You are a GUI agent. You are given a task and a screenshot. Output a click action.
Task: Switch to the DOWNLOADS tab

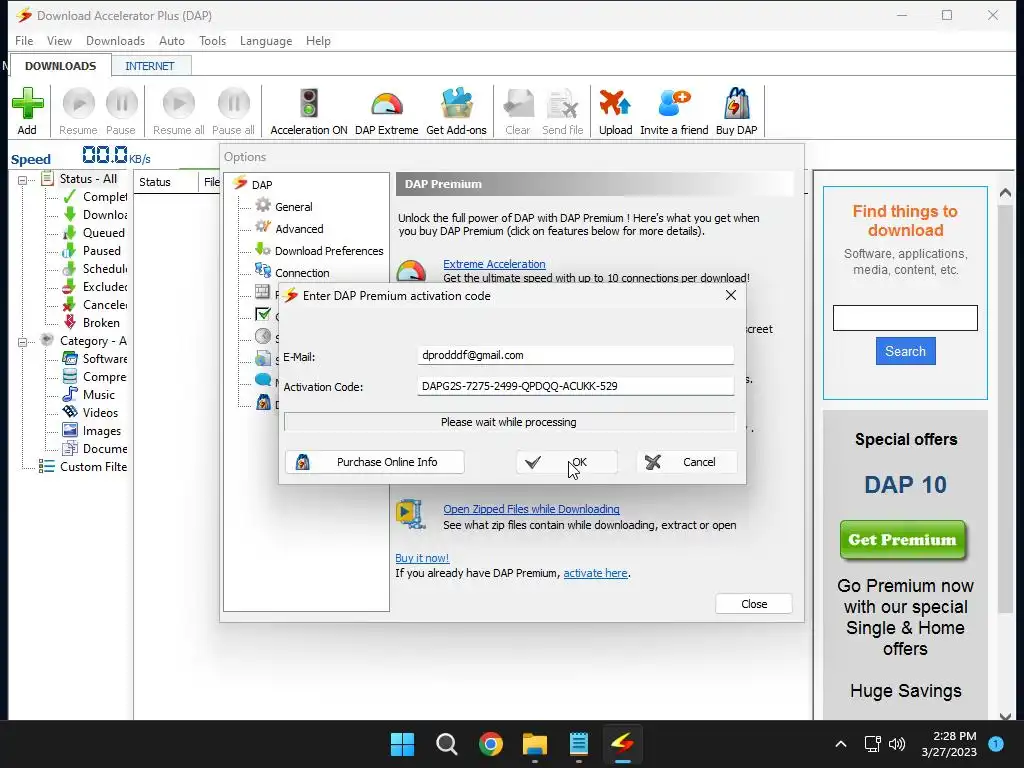[60, 66]
